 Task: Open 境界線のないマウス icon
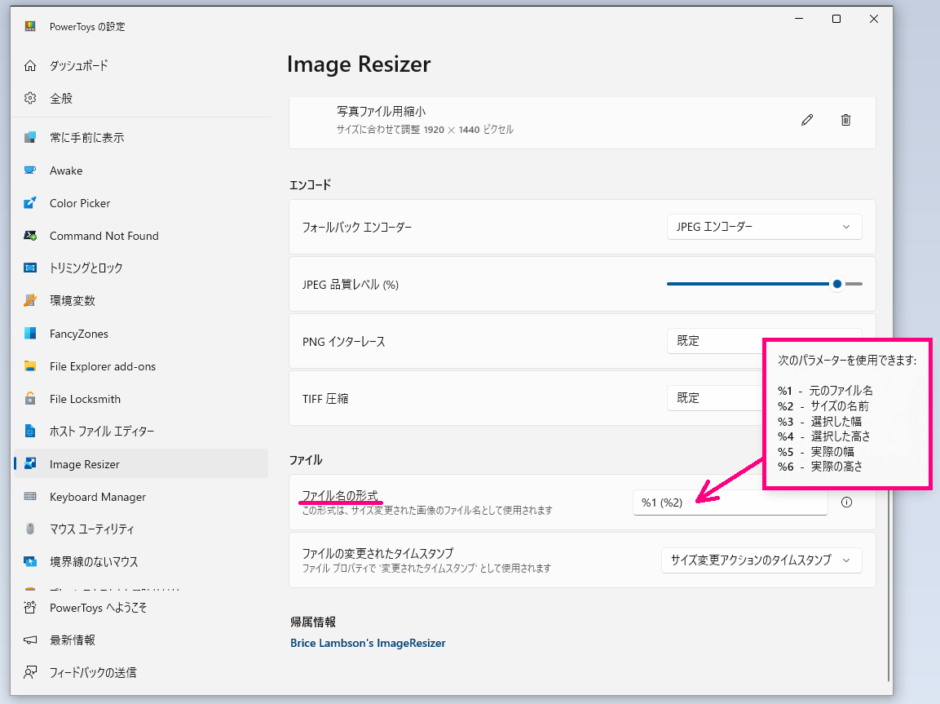[x=30, y=561]
